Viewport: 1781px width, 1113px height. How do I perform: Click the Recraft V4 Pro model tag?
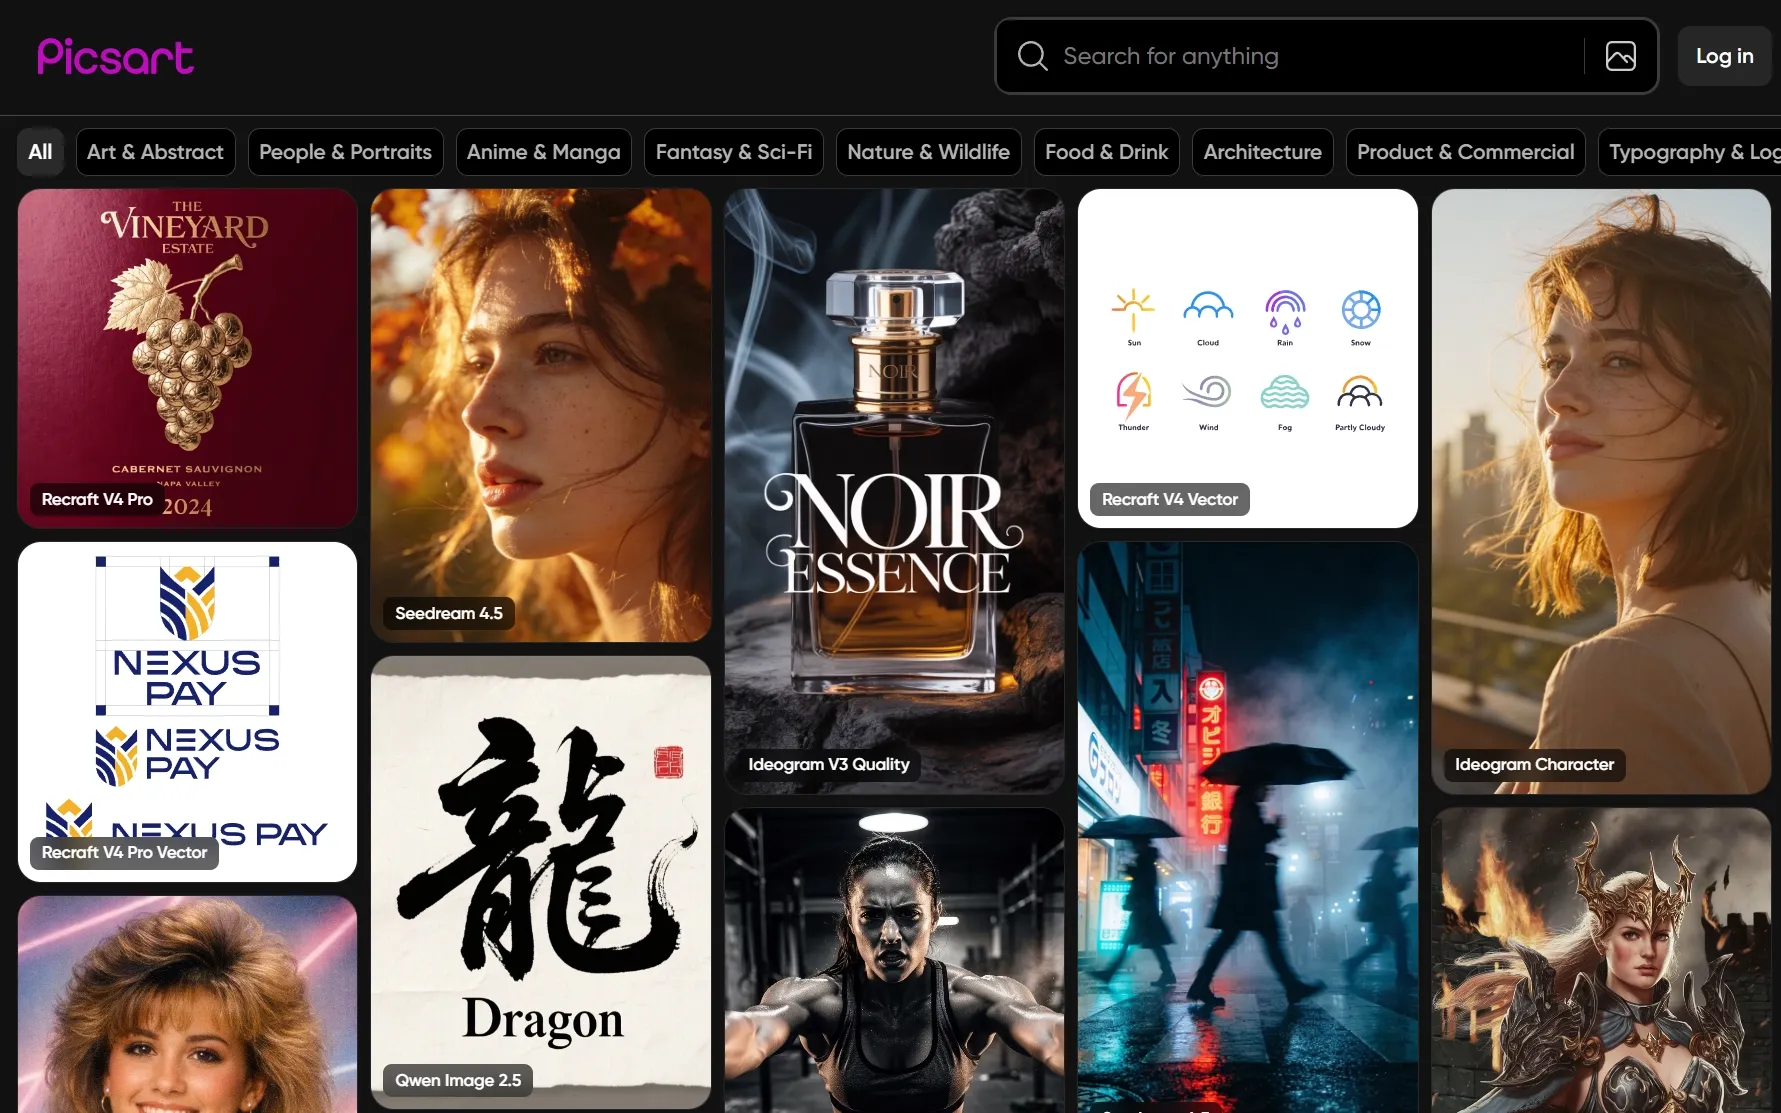(97, 499)
